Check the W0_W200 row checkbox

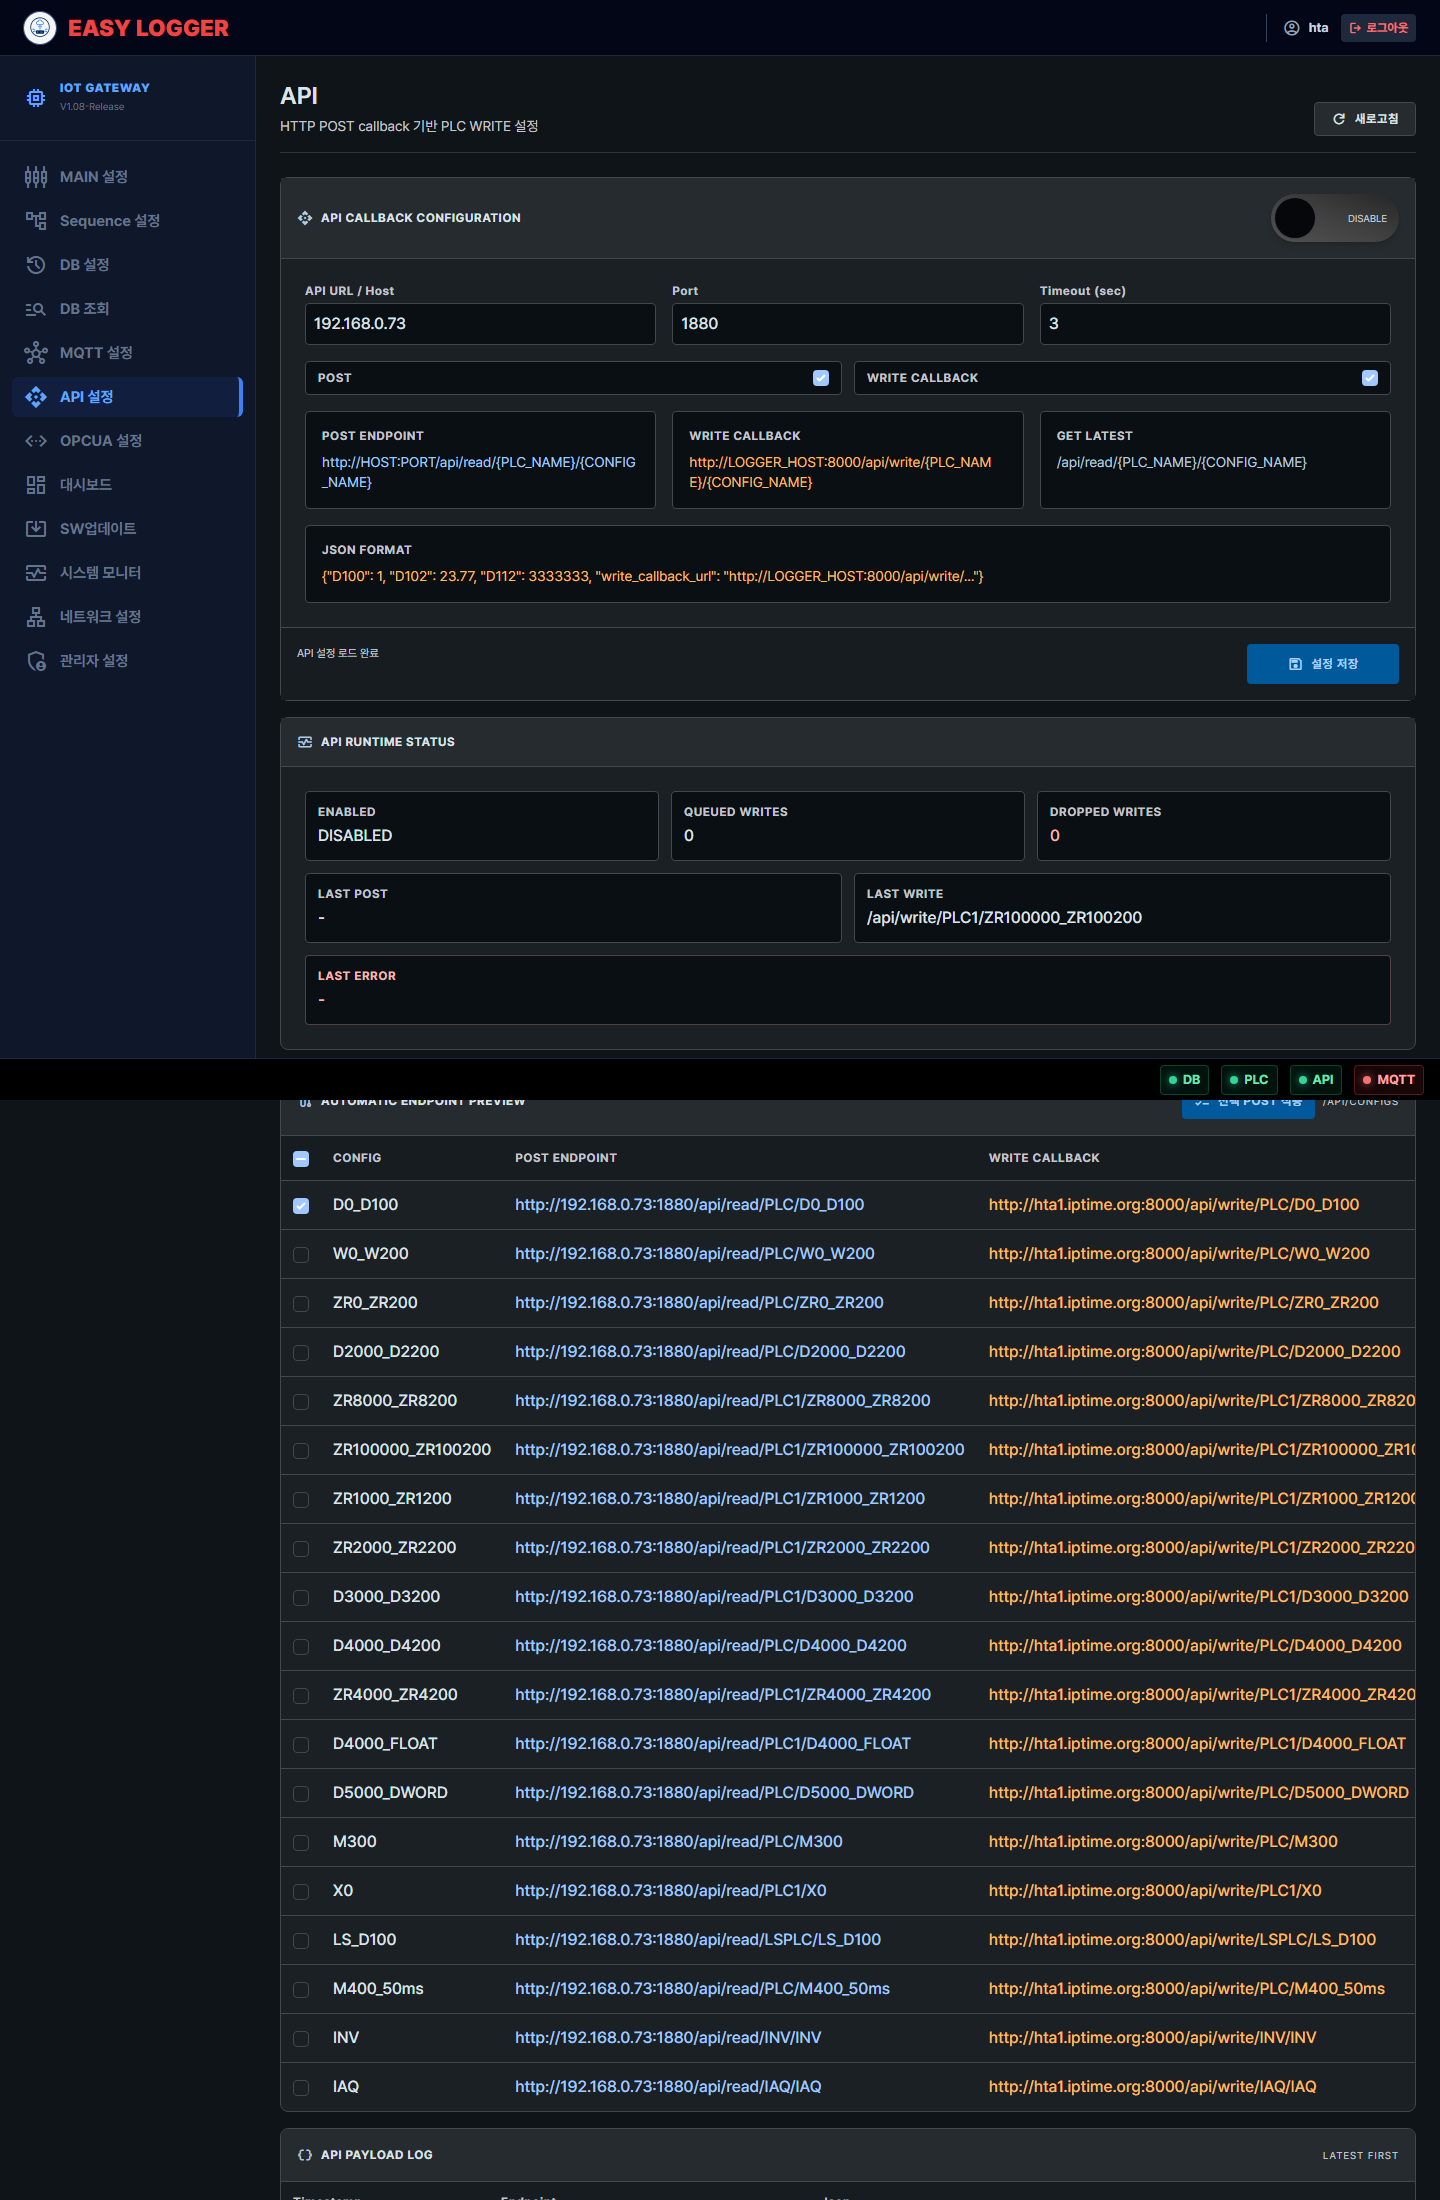pyautogui.click(x=301, y=1255)
